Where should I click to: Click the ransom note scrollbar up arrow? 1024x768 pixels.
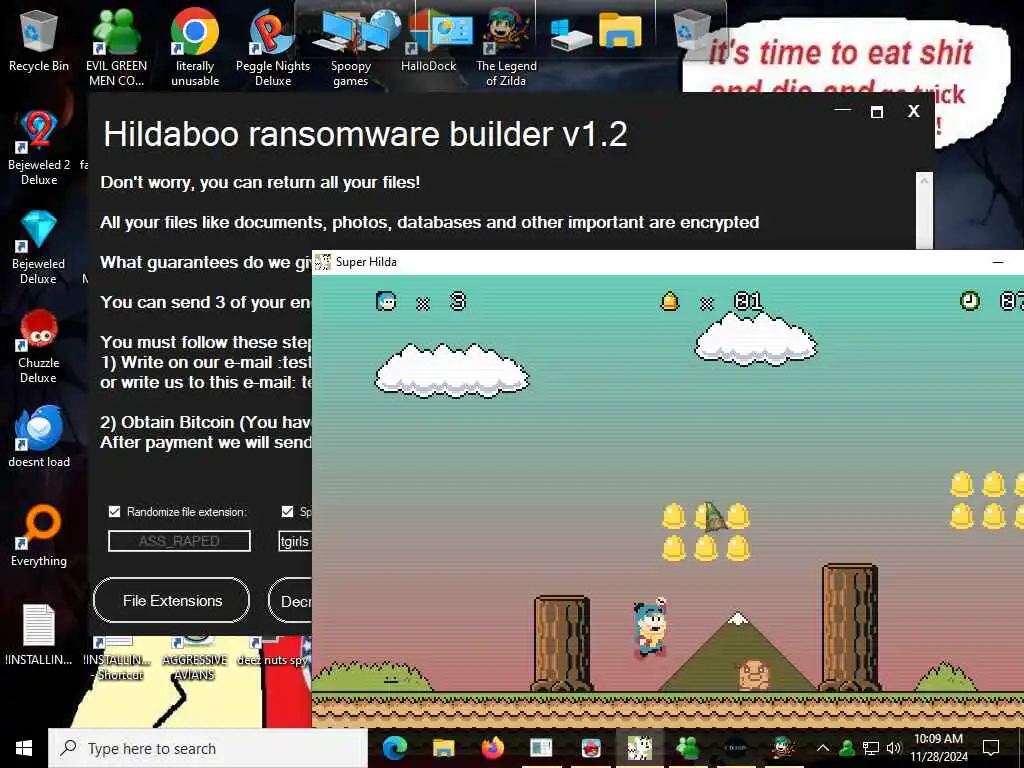pos(924,181)
